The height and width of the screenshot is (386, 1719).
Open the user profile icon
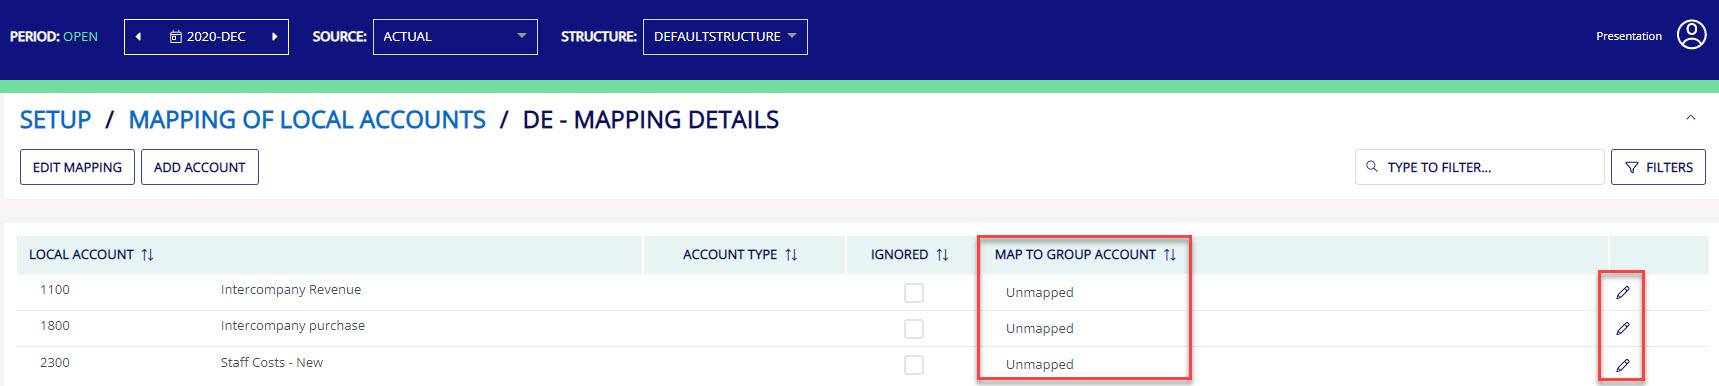tap(1691, 35)
